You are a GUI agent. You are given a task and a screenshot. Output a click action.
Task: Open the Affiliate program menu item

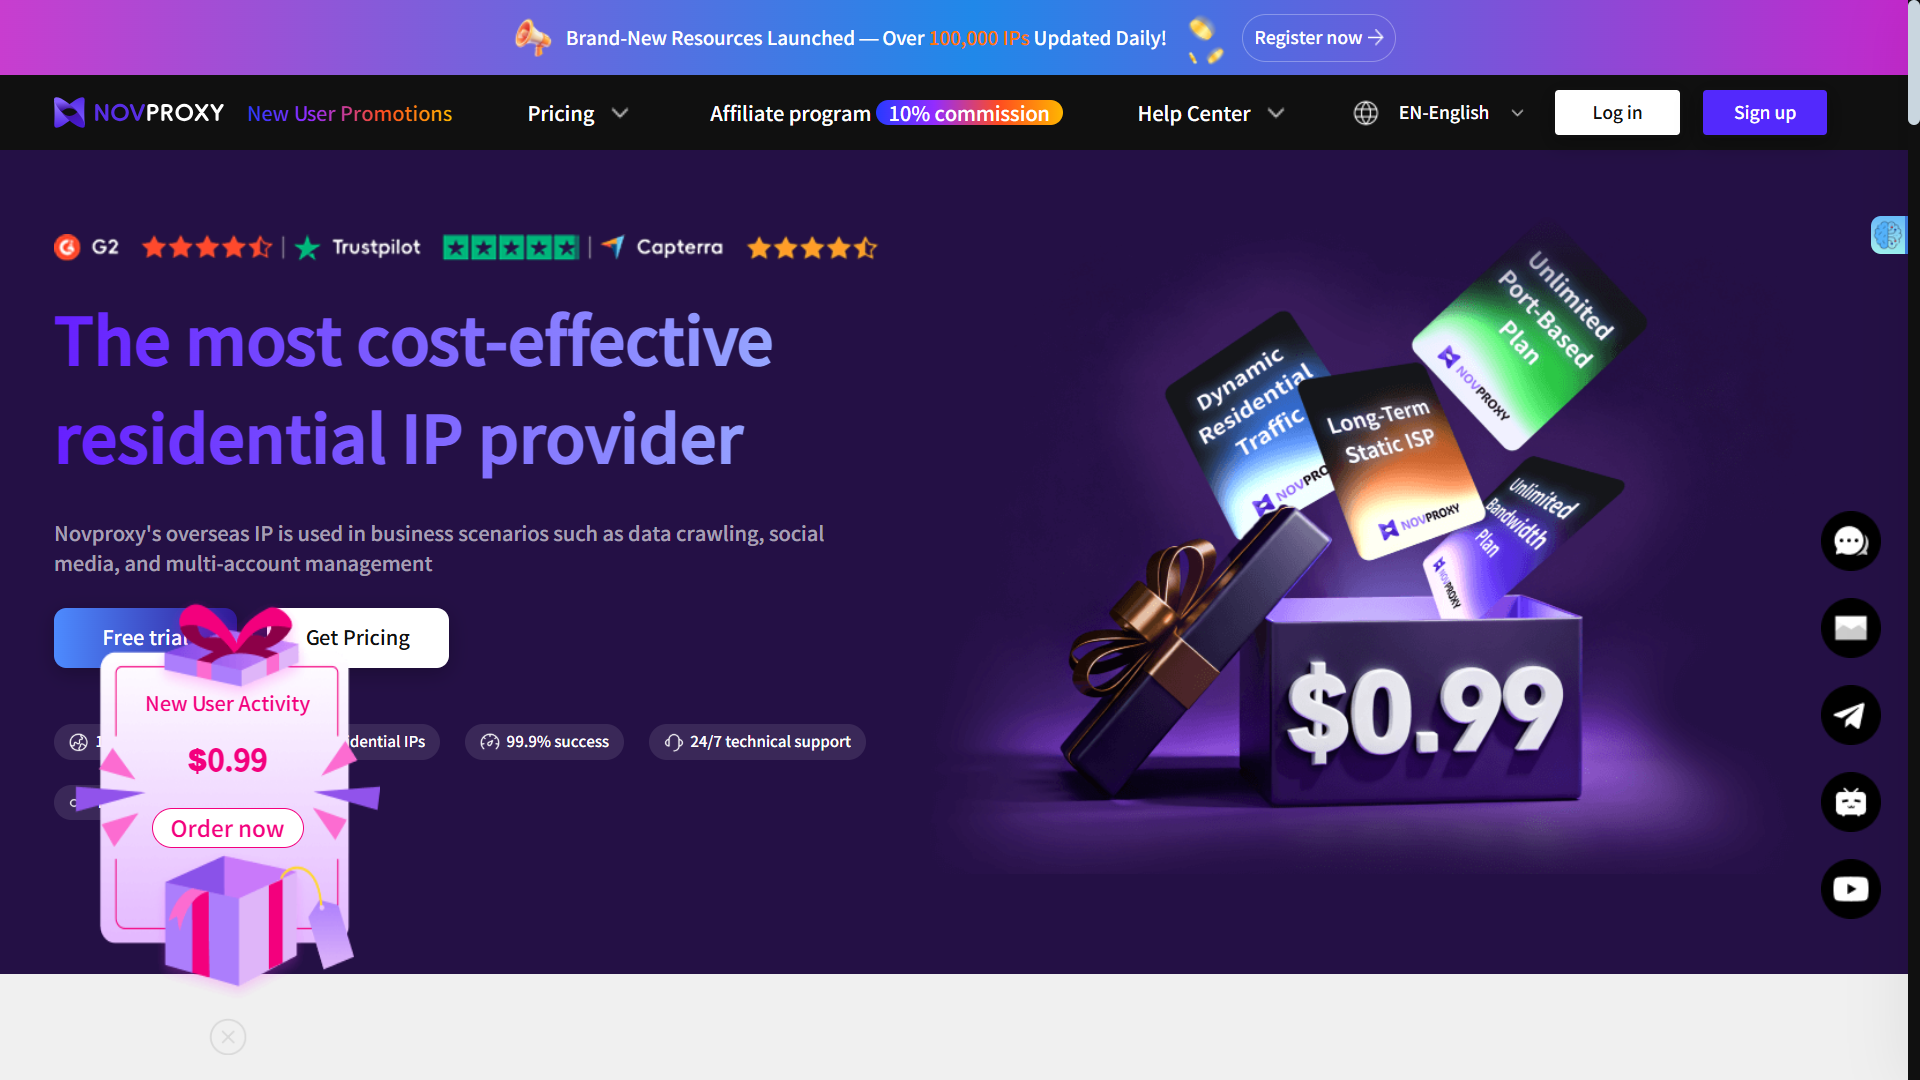click(x=790, y=113)
